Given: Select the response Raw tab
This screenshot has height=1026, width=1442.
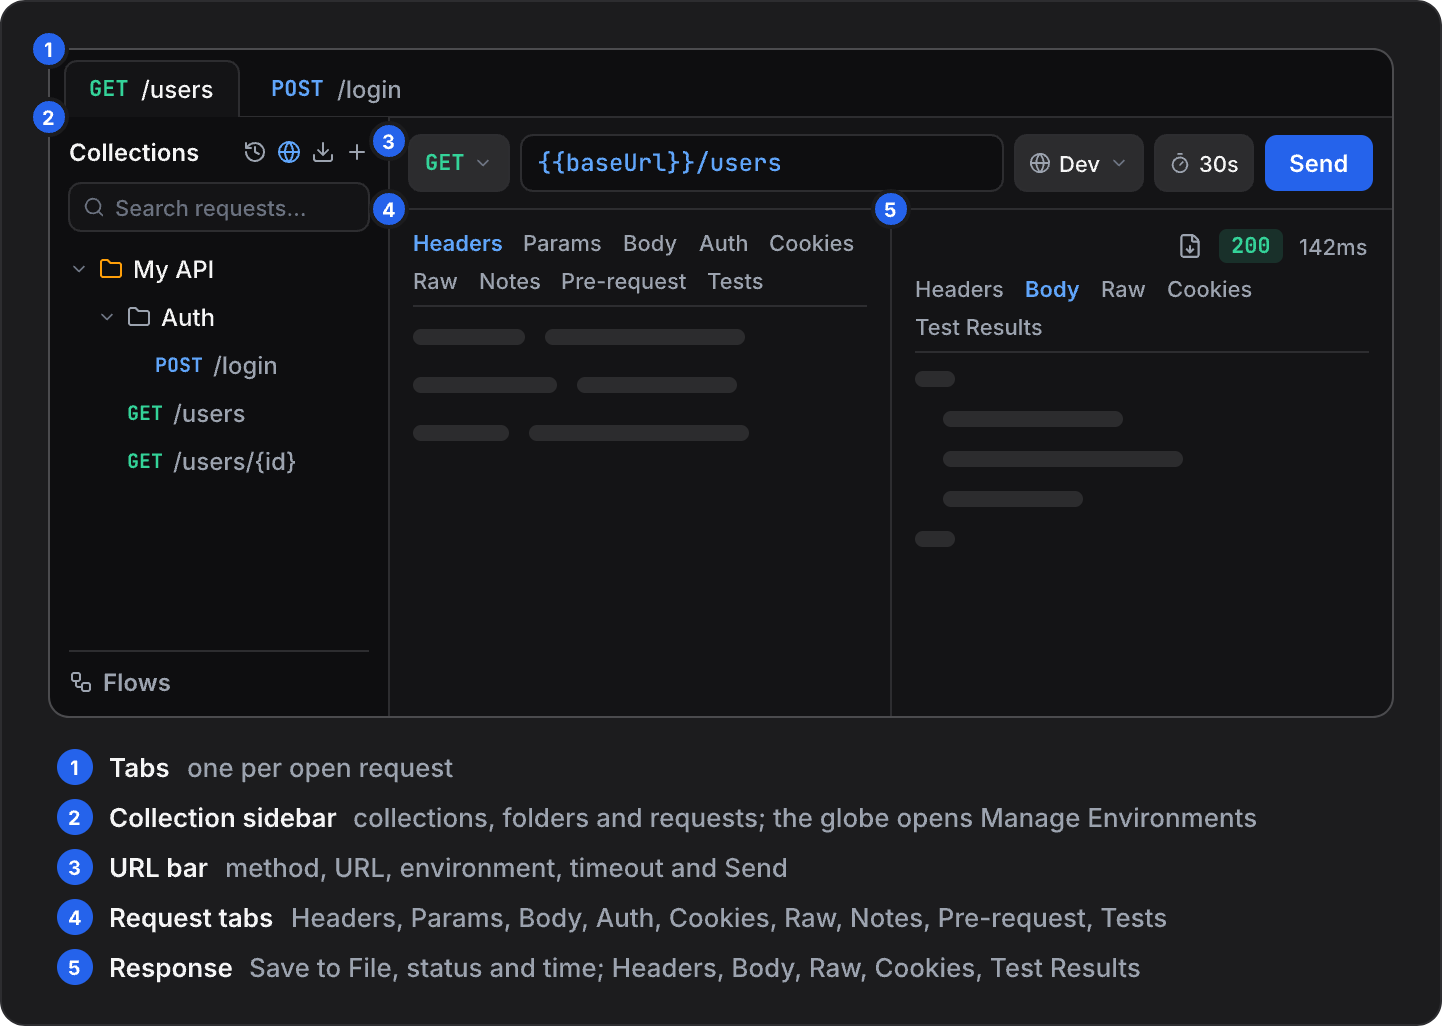Looking at the screenshot, I should click(x=1123, y=289).
